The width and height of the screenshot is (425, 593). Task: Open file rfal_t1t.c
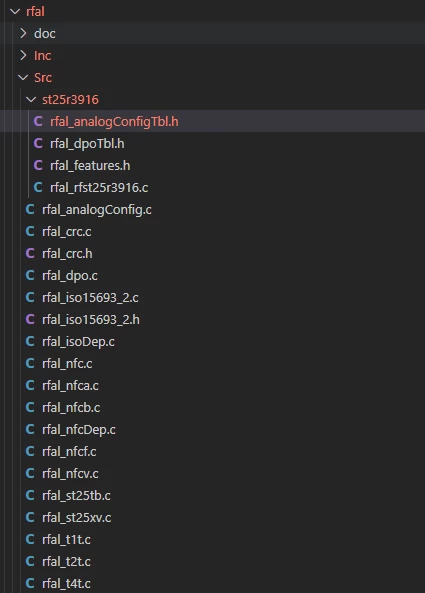(x=66, y=539)
